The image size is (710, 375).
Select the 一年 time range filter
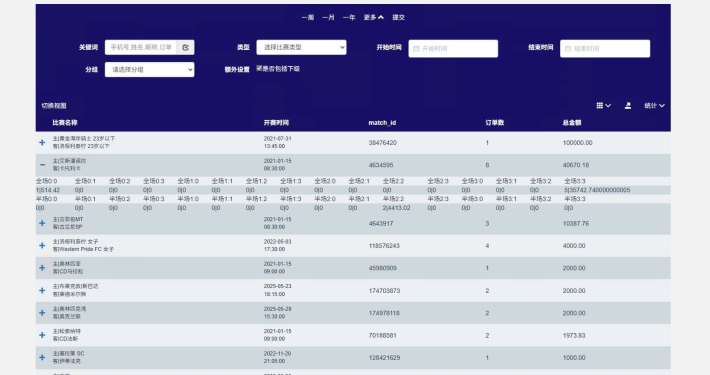(x=349, y=17)
